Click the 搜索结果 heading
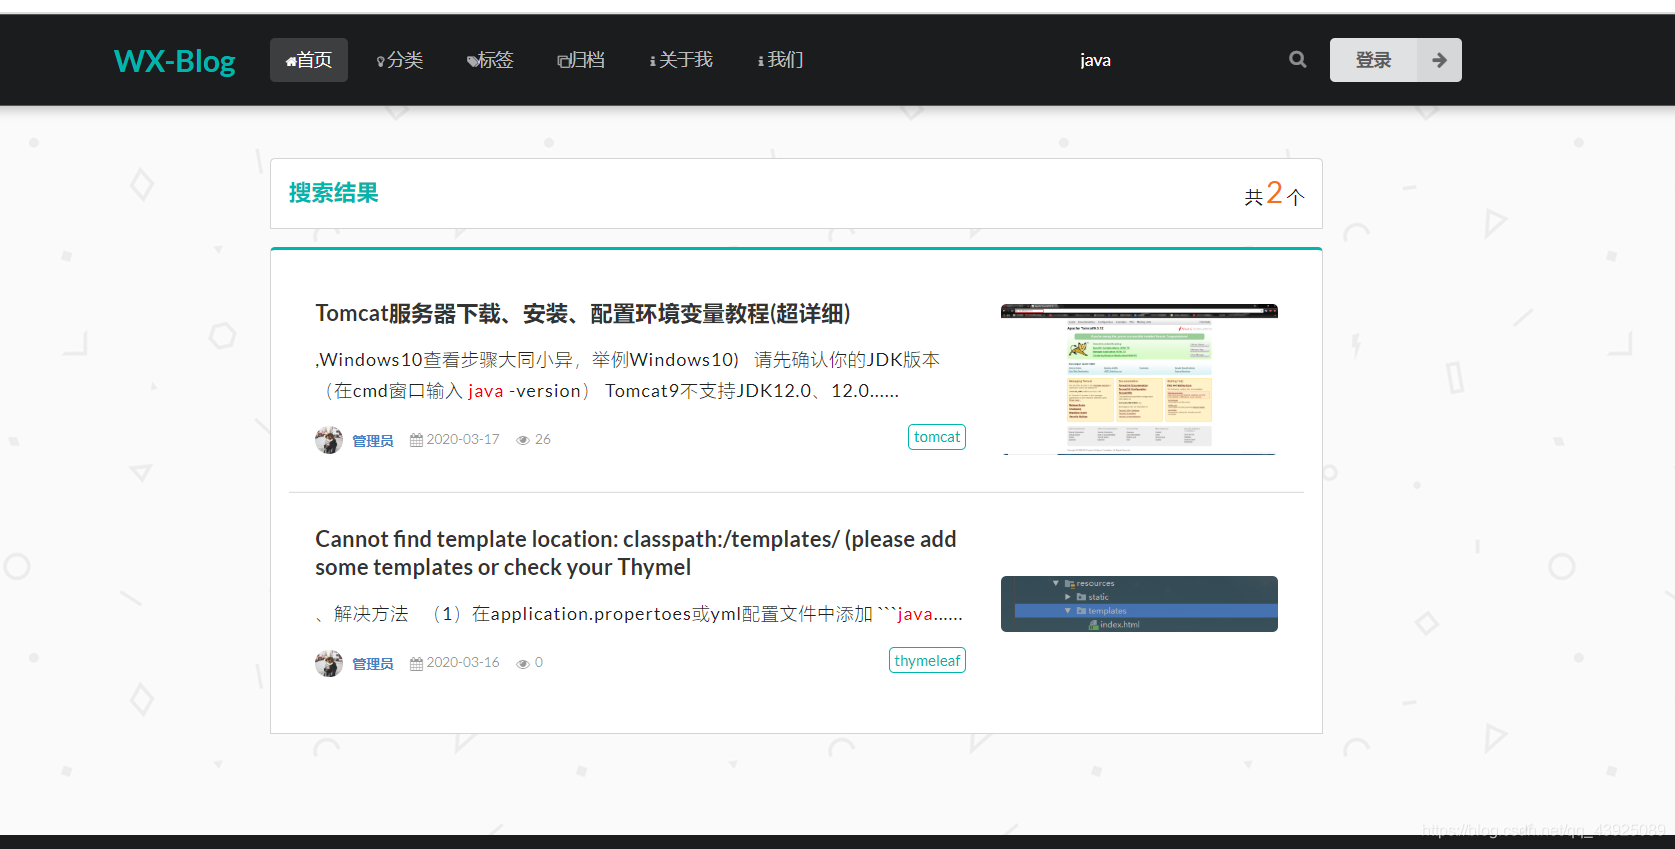Viewport: 1675px width, 849px height. pos(334,193)
